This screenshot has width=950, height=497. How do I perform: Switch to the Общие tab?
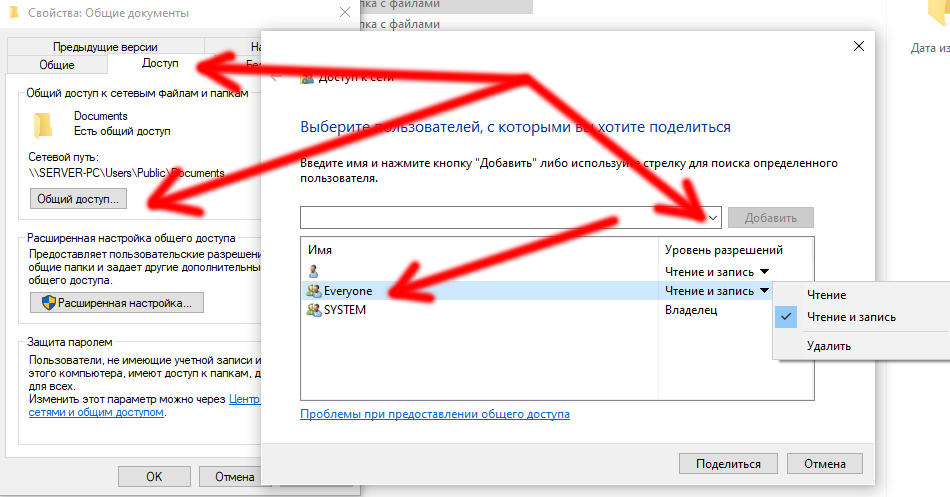[56, 65]
